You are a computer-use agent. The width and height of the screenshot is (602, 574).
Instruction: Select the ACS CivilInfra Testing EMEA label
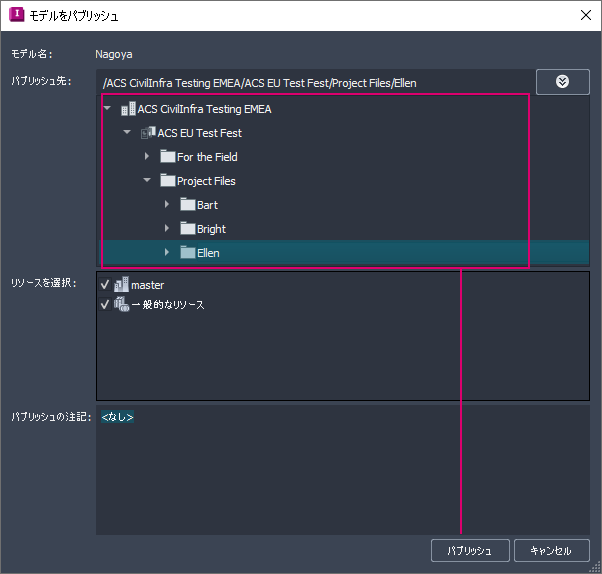[204, 109]
